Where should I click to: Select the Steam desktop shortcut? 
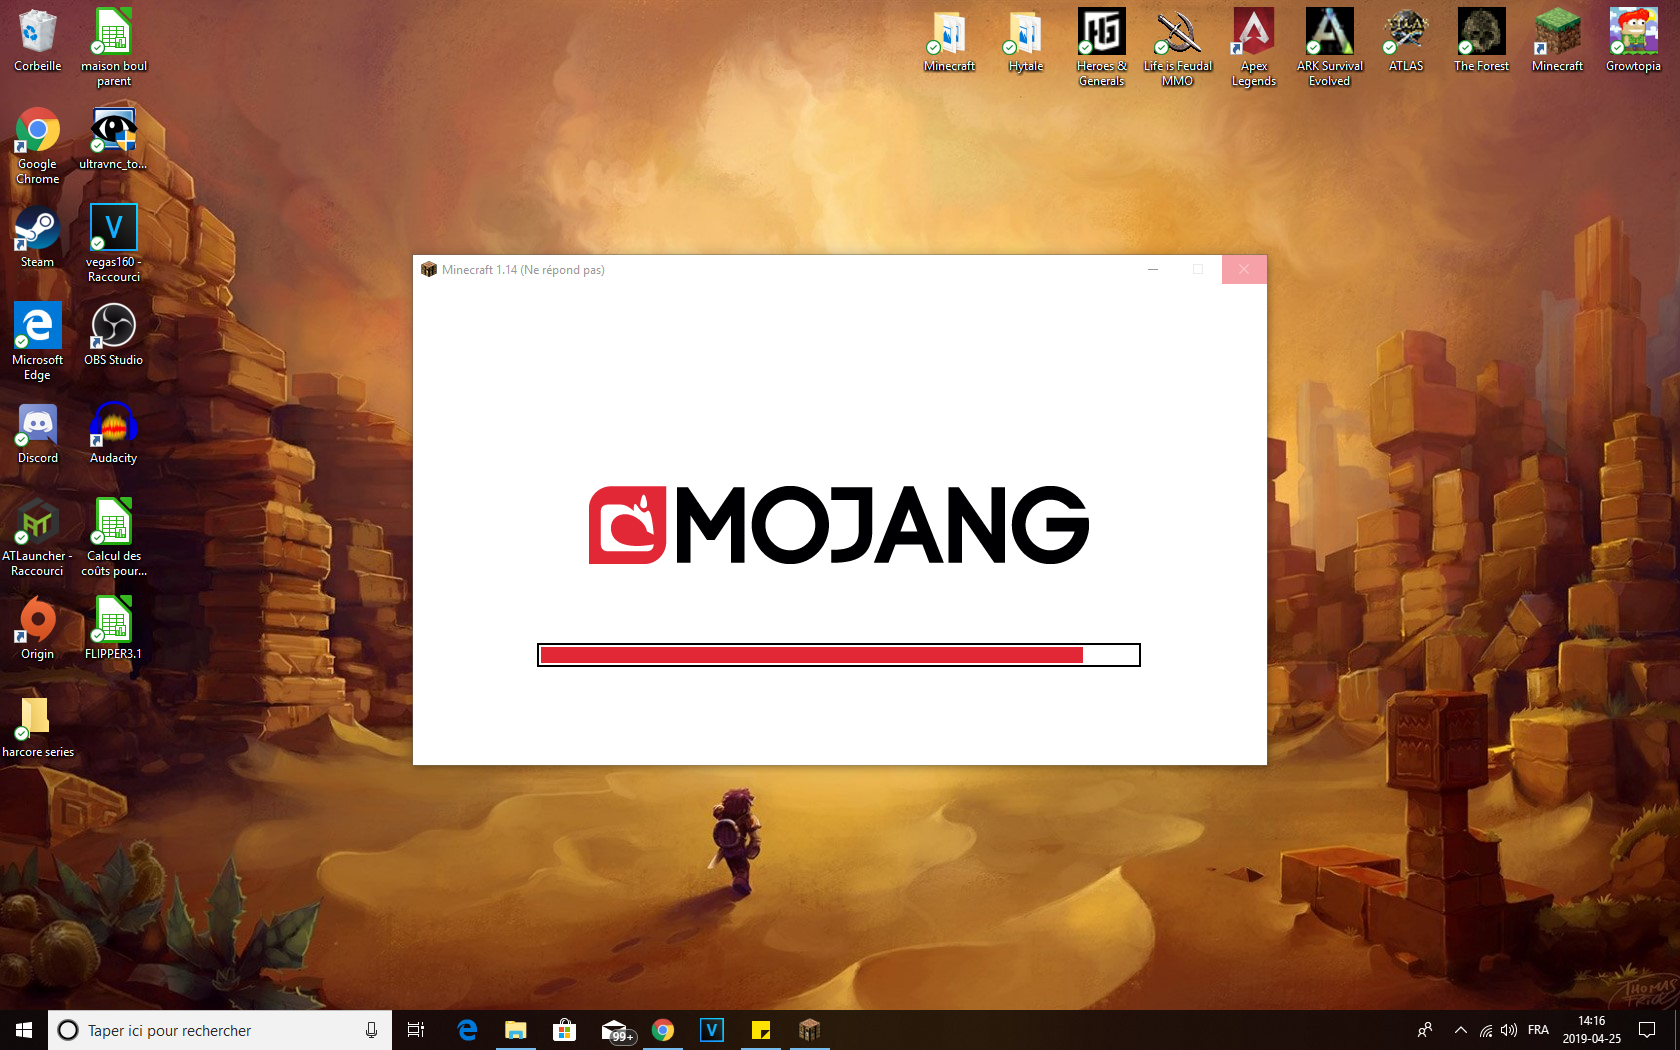[37, 237]
